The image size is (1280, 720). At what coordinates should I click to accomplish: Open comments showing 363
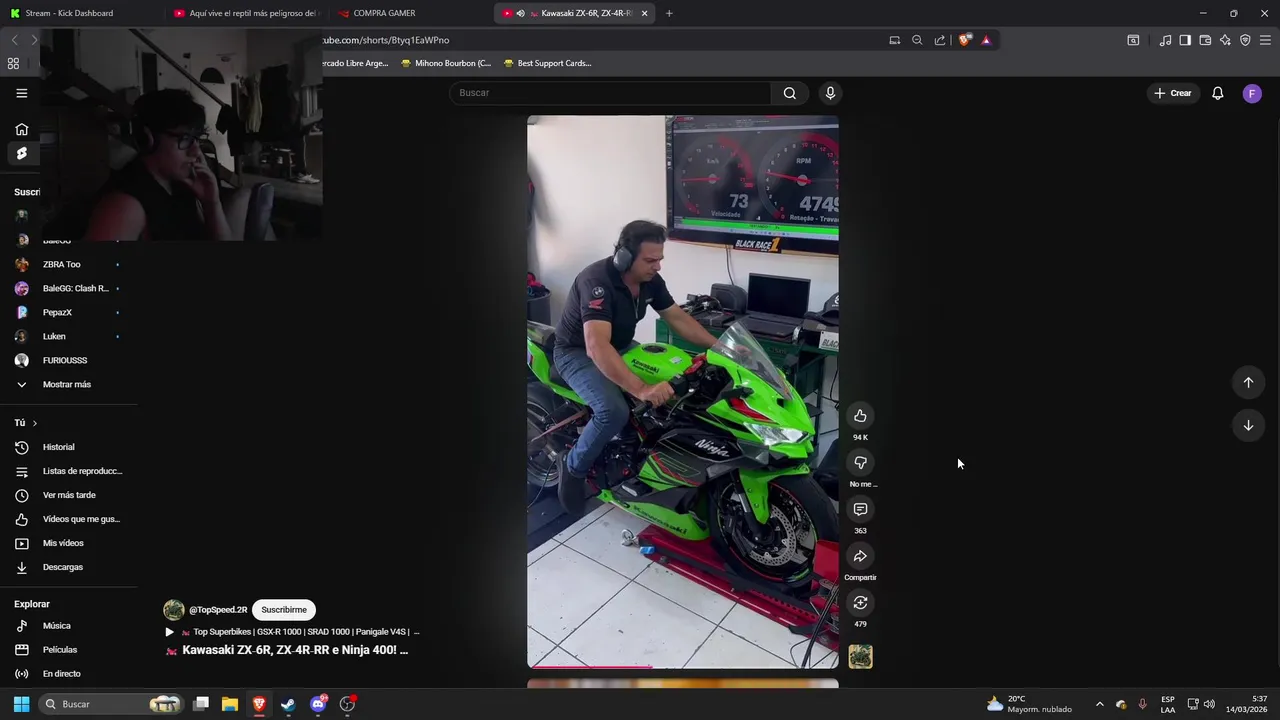tap(860, 510)
